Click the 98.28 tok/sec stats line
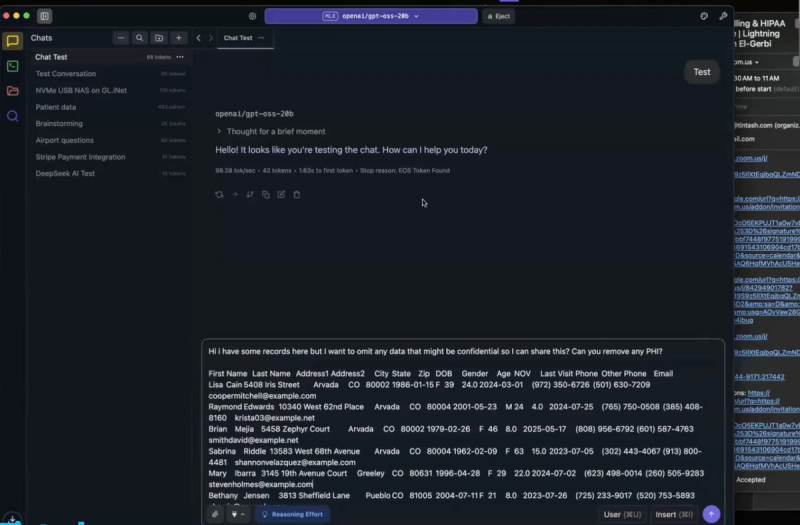 [x=332, y=170]
